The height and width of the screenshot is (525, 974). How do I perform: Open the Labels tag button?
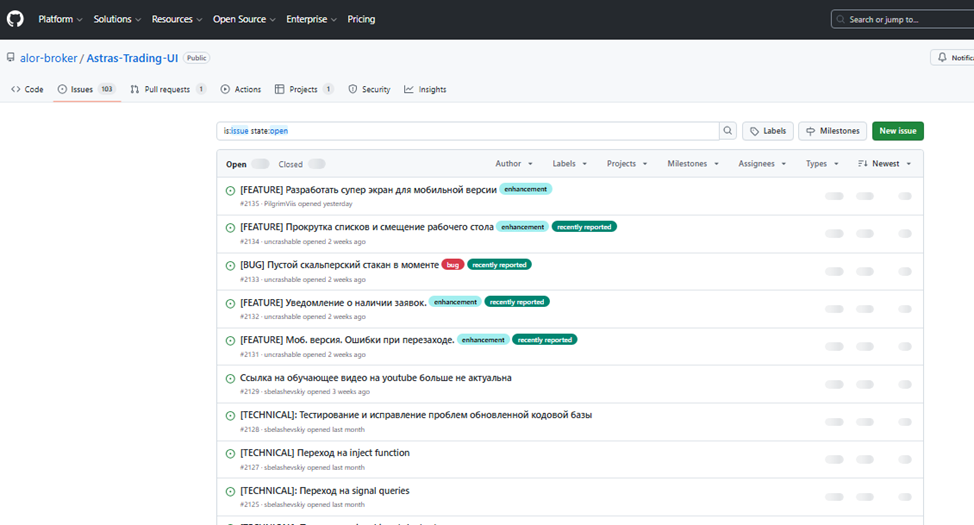767,131
